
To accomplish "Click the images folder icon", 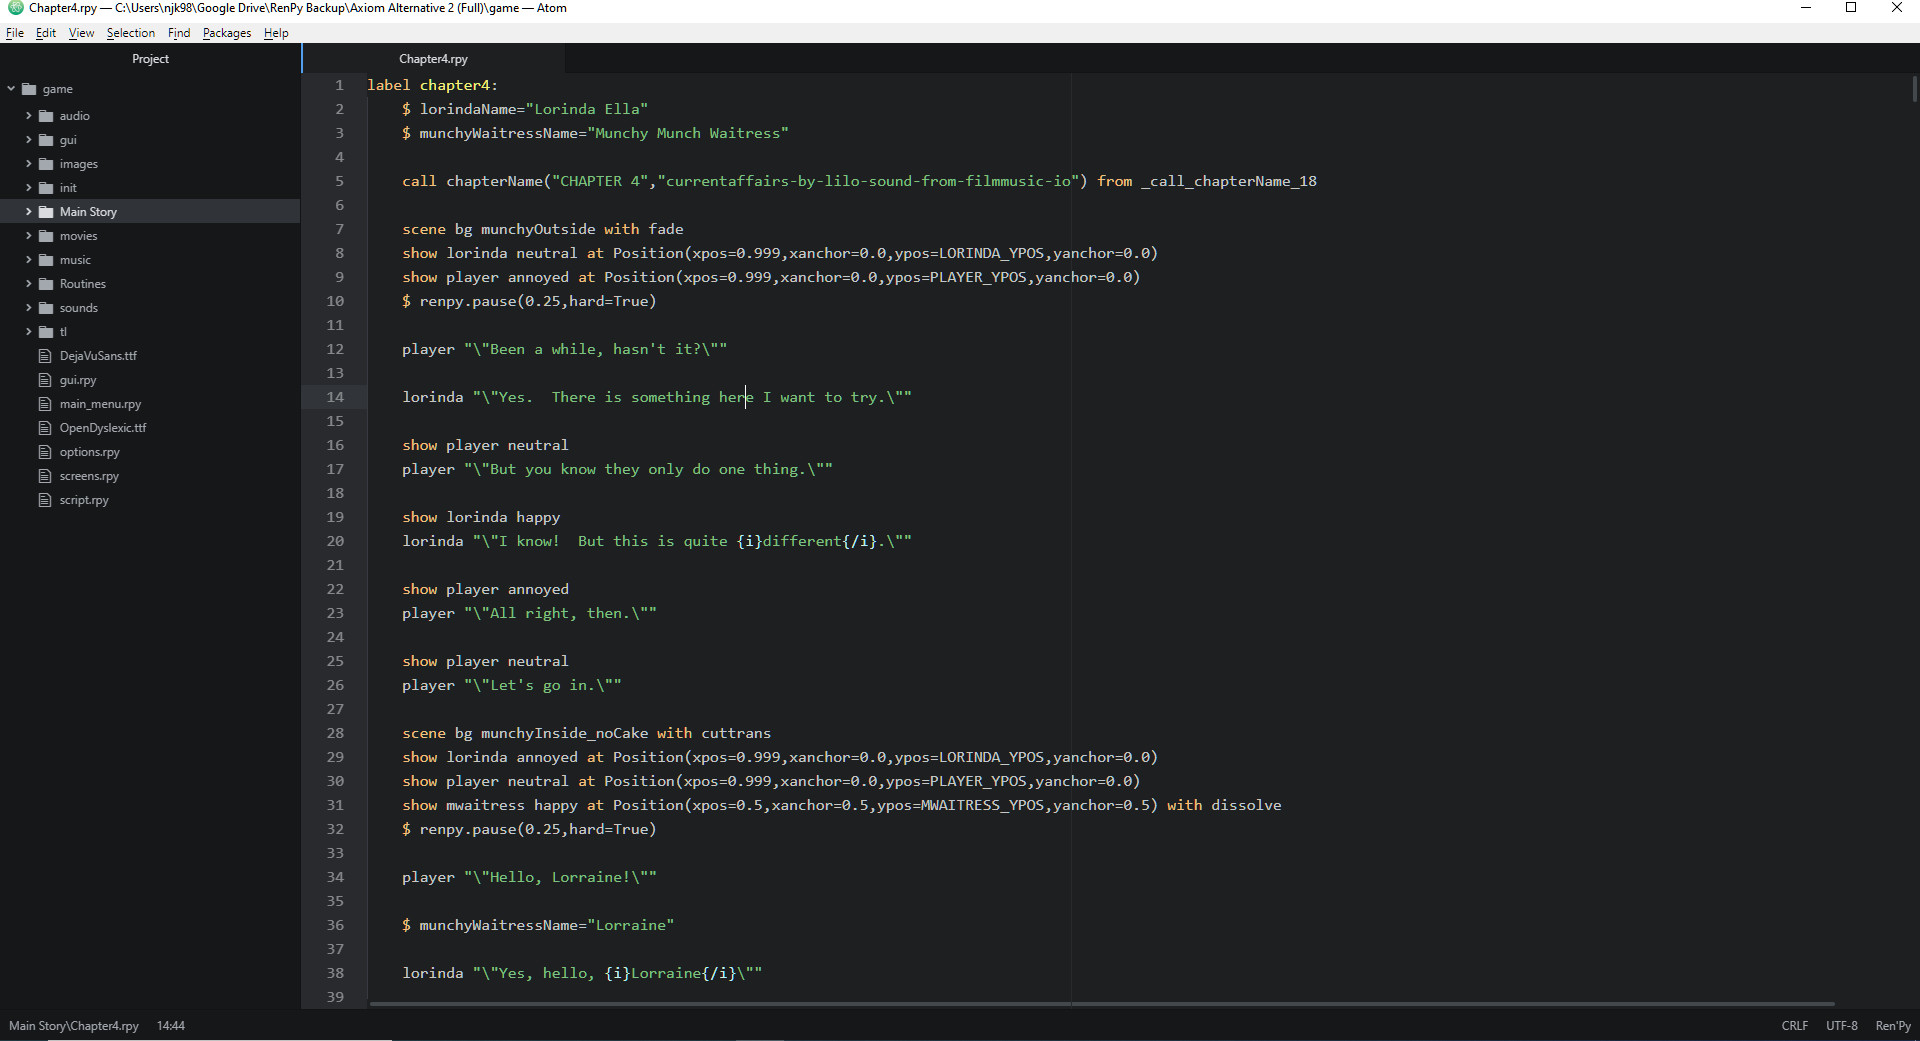I will 46,164.
